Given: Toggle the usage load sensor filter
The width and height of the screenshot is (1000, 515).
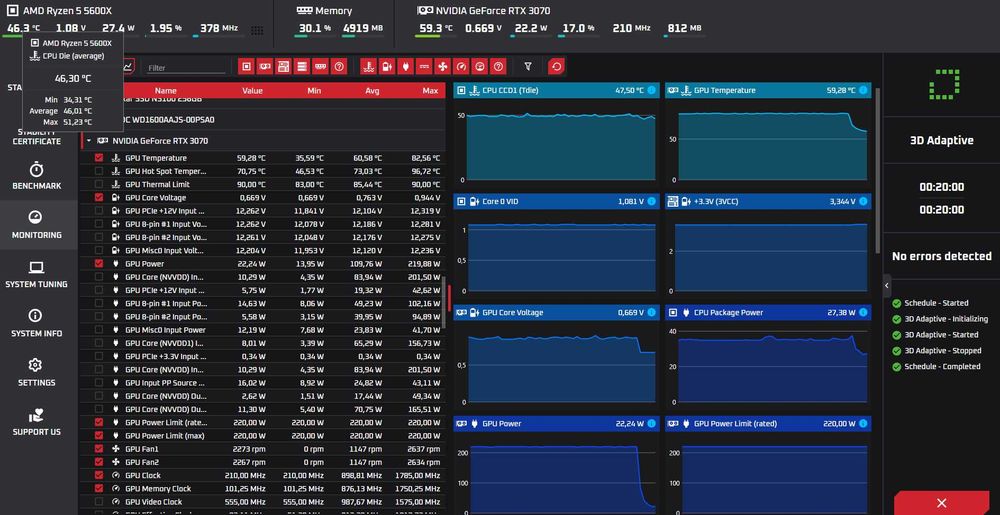Looking at the screenshot, I should (x=480, y=66).
